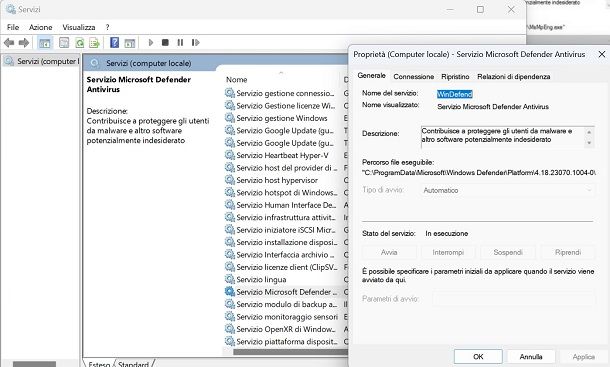Switch to the Connessione tab
Viewport: 610px width, 367px height.
(414, 77)
